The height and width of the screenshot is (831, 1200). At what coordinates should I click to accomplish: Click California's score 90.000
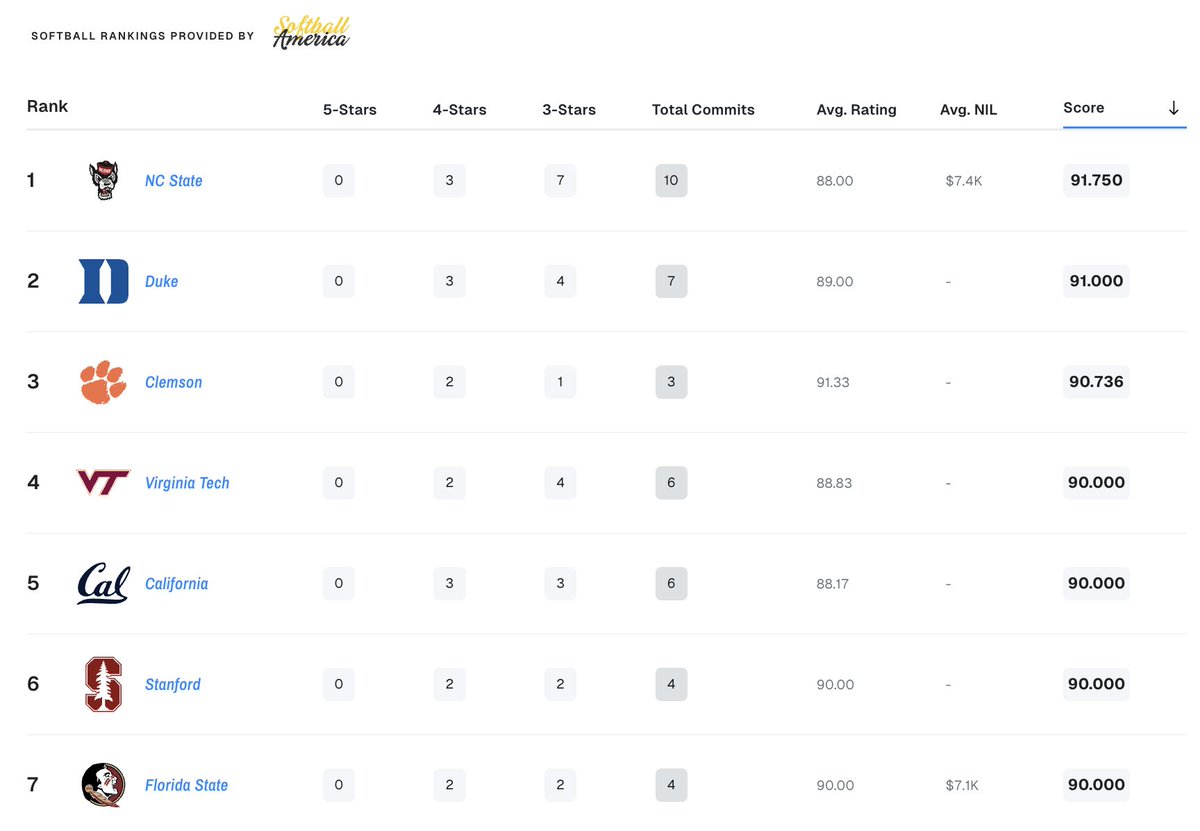point(1096,584)
